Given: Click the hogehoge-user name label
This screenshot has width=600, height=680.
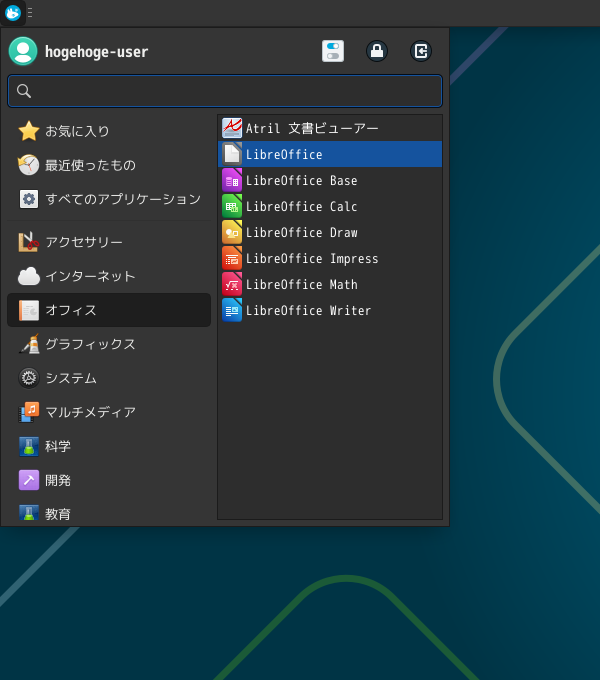Looking at the screenshot, I should coord(96,52).
